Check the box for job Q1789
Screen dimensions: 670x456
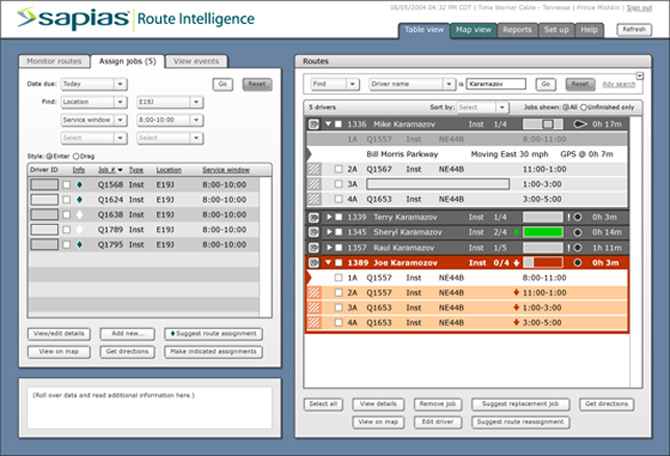pyautogui.click(x=66, y=229)
